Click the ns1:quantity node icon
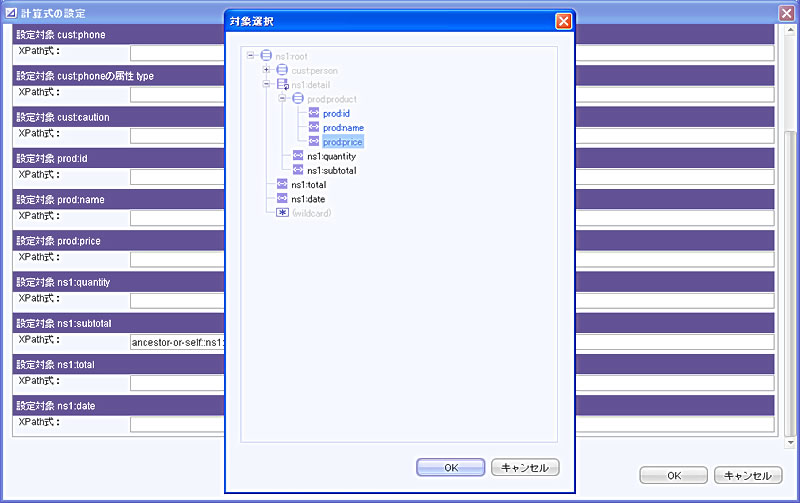 coord(298,156)
